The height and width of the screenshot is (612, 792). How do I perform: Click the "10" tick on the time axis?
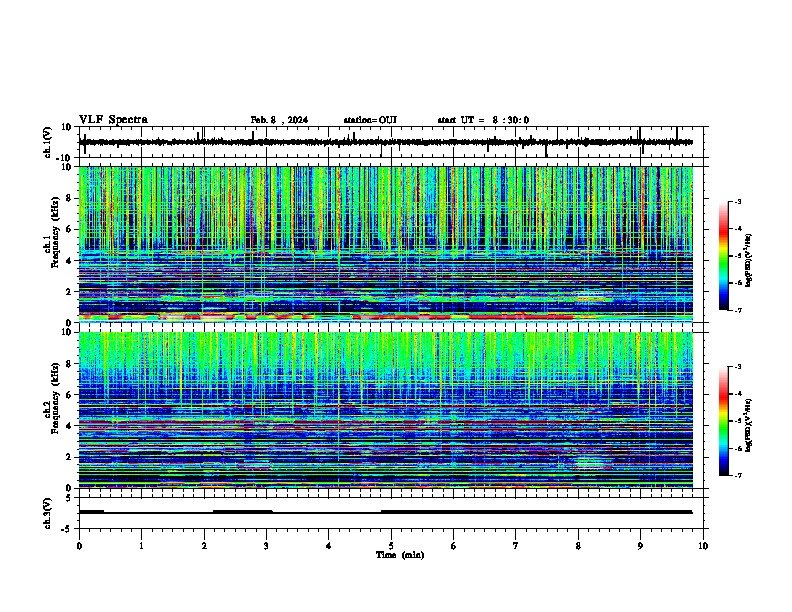(x=703, y=546)
